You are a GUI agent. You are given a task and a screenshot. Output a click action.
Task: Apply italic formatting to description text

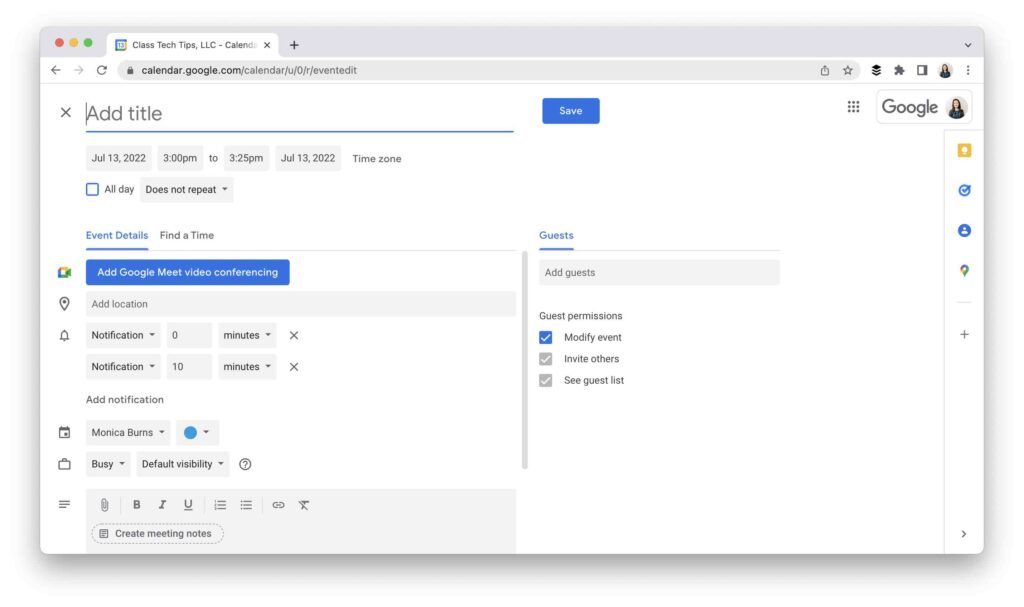click(x=162, y=505)
